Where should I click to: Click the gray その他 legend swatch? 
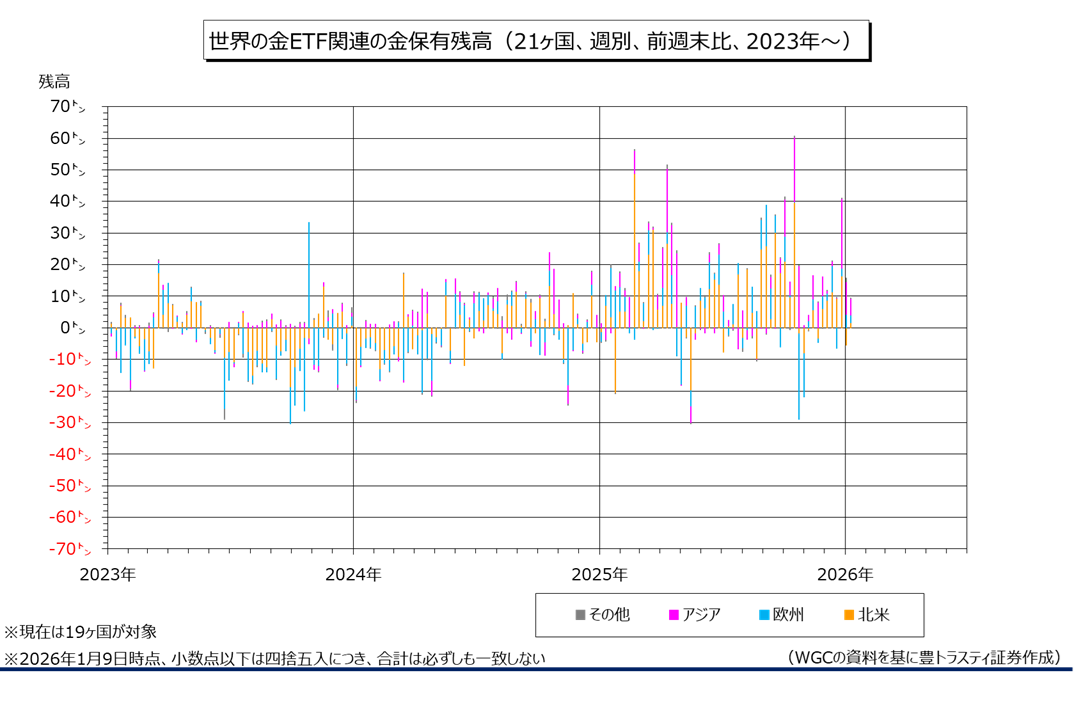coord(578,615)
